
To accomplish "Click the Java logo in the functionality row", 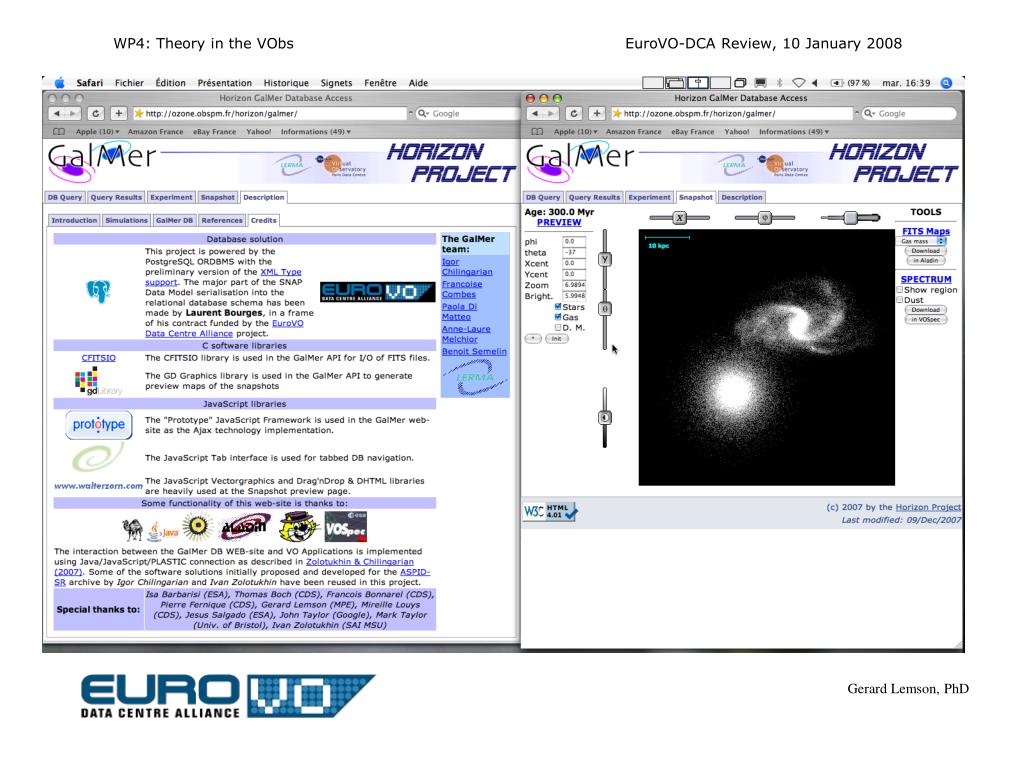I will 162,530.
